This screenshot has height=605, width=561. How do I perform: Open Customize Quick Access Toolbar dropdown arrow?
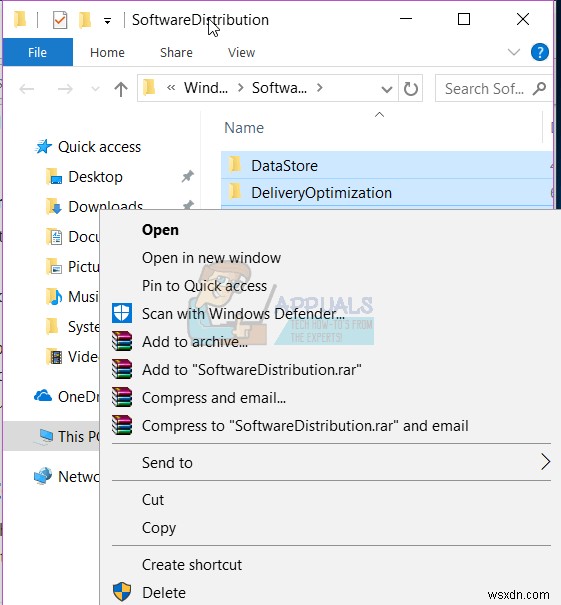tap(108, 21)
